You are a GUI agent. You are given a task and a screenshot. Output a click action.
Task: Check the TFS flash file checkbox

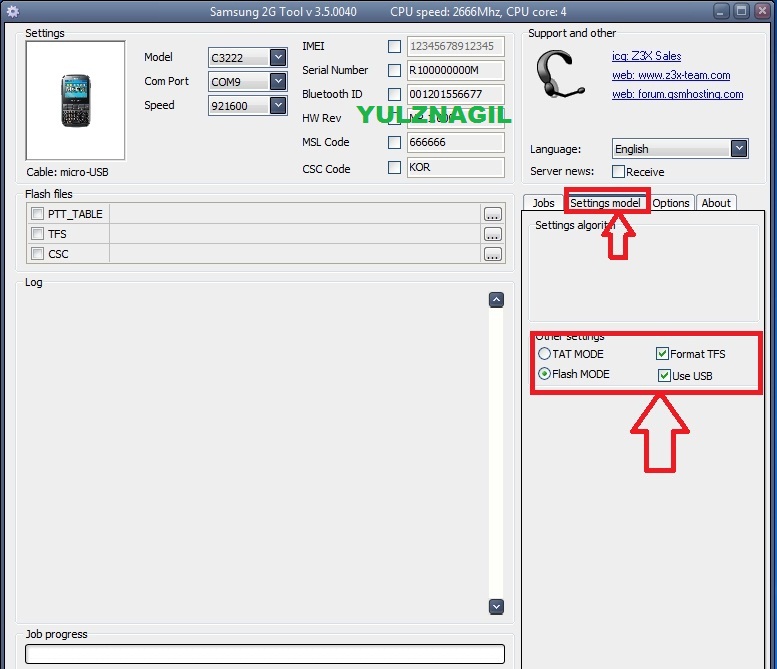[x=37, y=233]
